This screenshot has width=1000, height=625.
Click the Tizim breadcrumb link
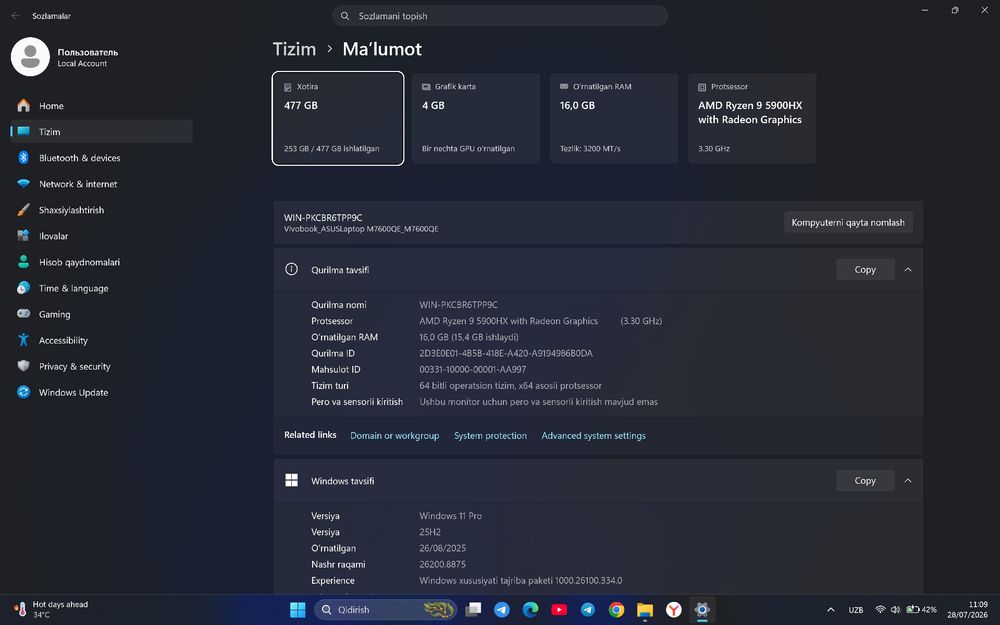click(294, 49)
